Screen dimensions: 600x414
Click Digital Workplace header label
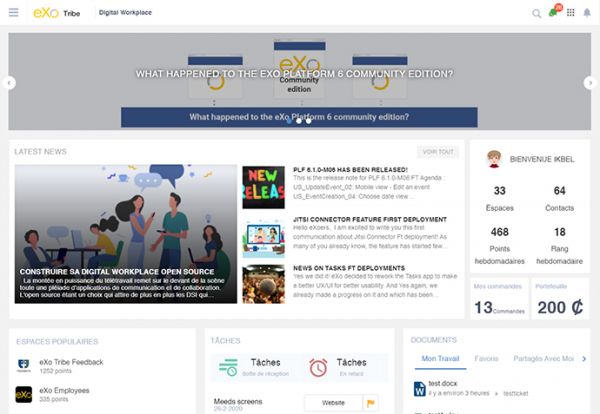pyautogui.click(x=125, y=13)
